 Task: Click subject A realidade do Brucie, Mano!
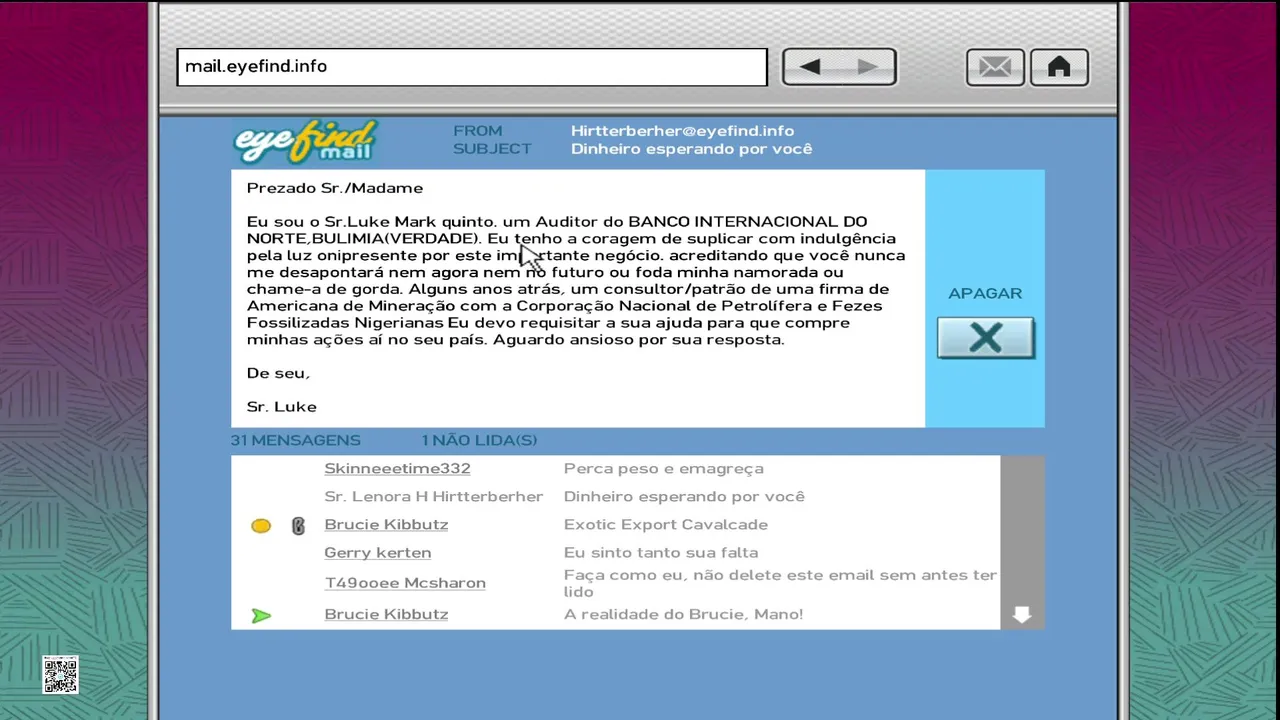pos(683,614)
